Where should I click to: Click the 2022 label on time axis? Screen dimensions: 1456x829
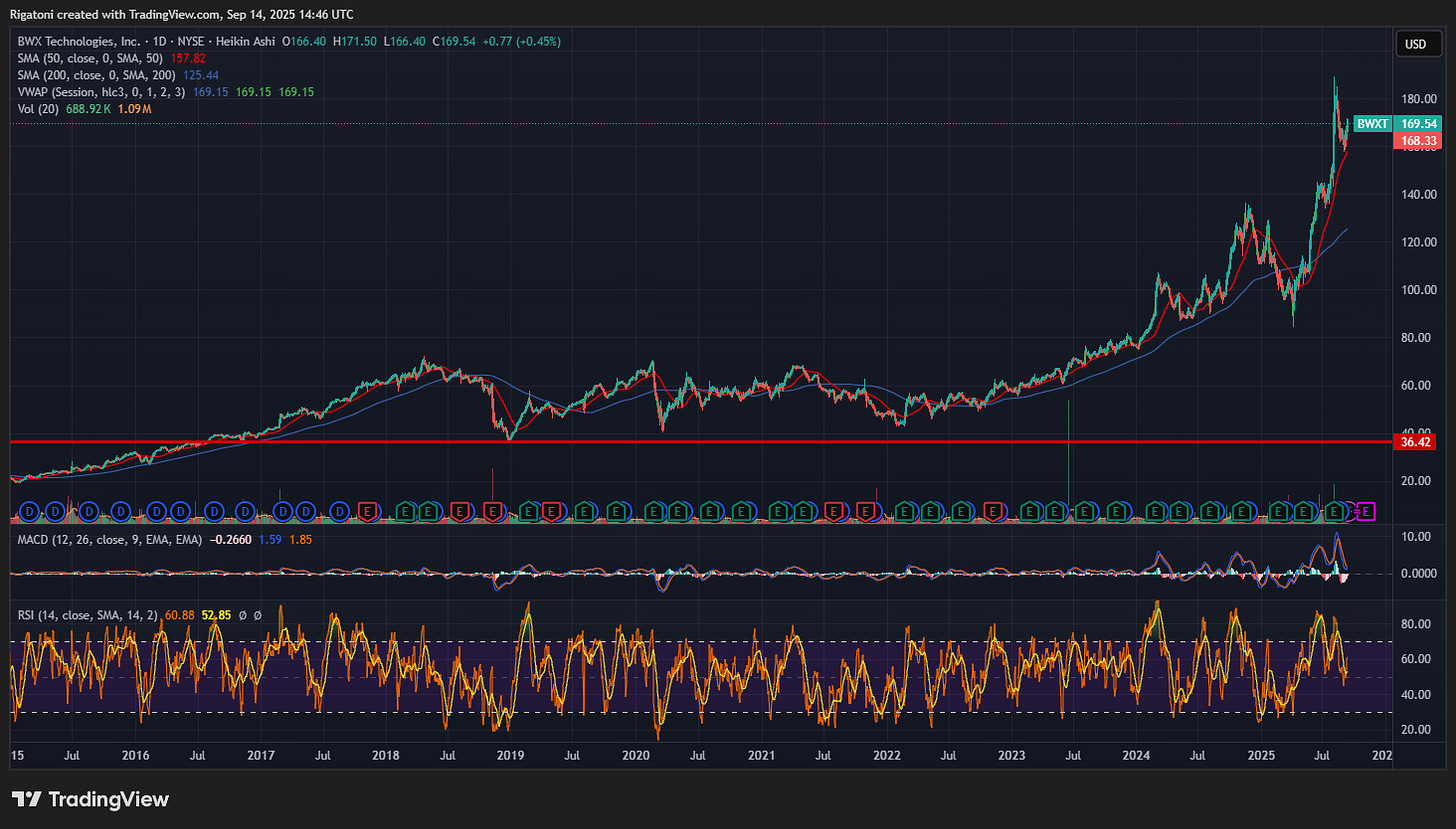[887, 758]
